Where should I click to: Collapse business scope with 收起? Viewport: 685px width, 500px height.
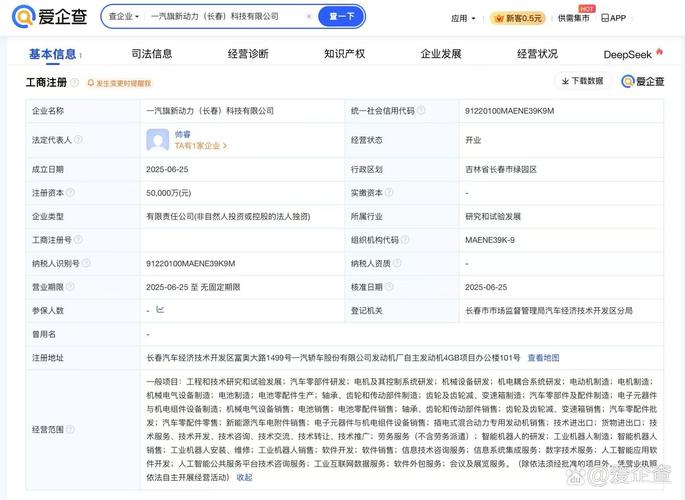point(244,477)
